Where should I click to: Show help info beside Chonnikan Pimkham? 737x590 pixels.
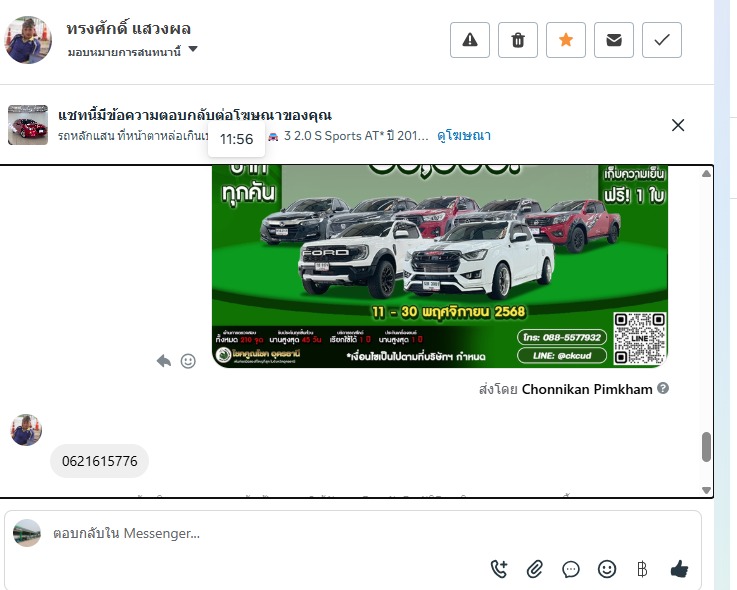pyautogui.click(x=663, y=388)
